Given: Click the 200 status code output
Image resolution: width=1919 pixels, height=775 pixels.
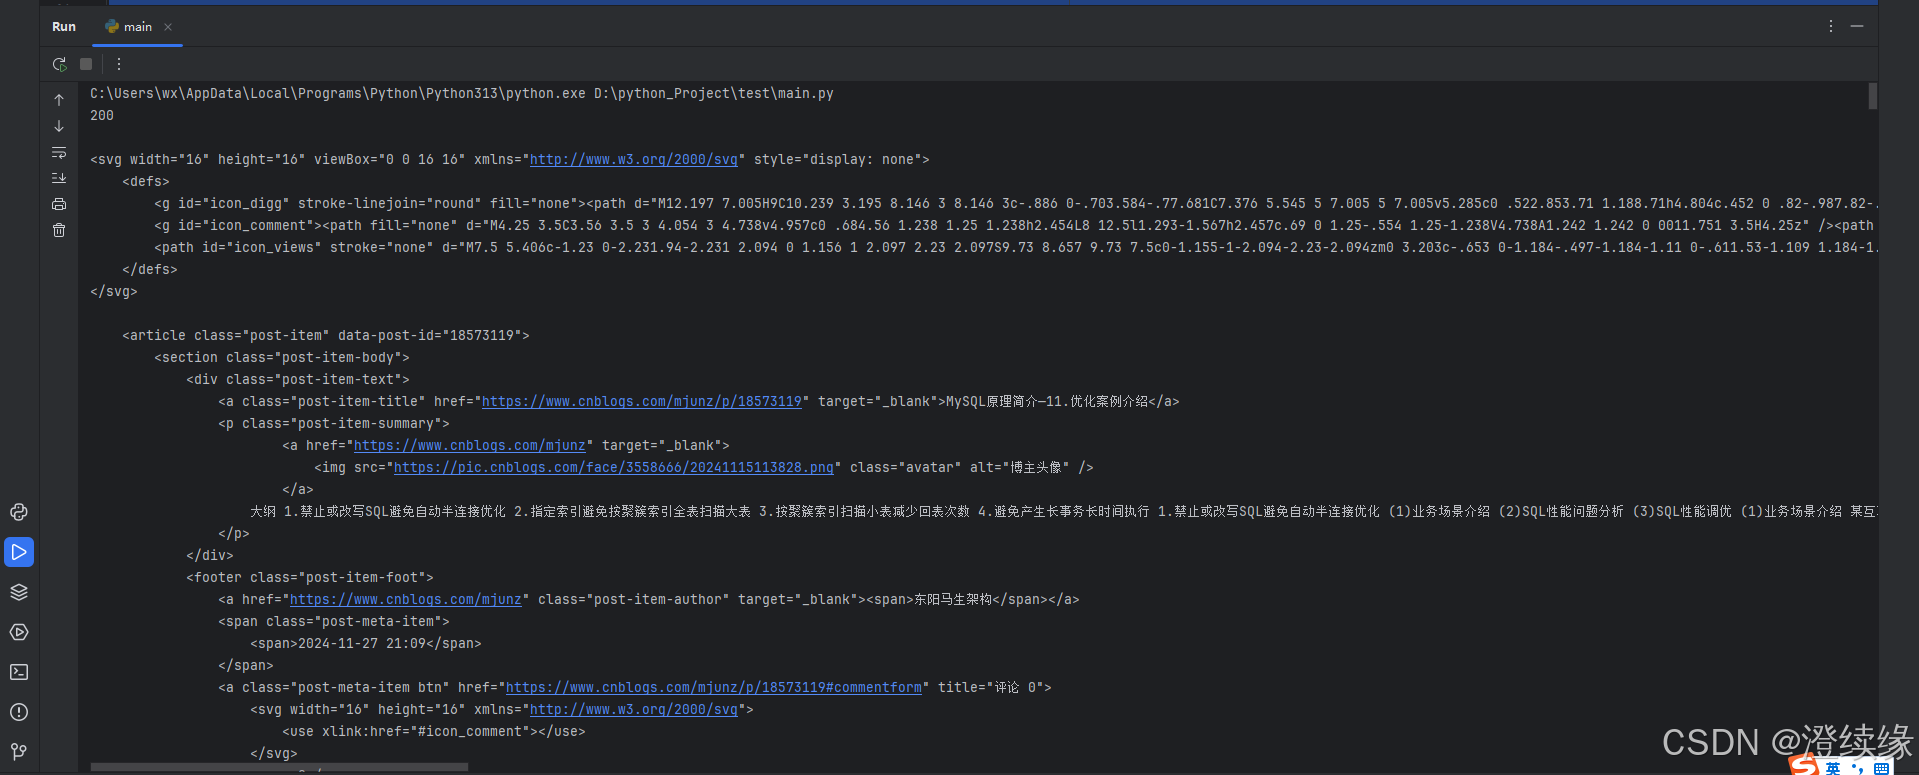Looking at the screenshot, I should 102,115.
